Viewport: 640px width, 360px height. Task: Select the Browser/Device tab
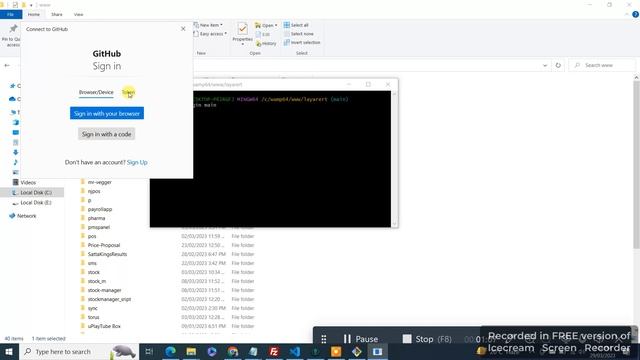[96, 92]
